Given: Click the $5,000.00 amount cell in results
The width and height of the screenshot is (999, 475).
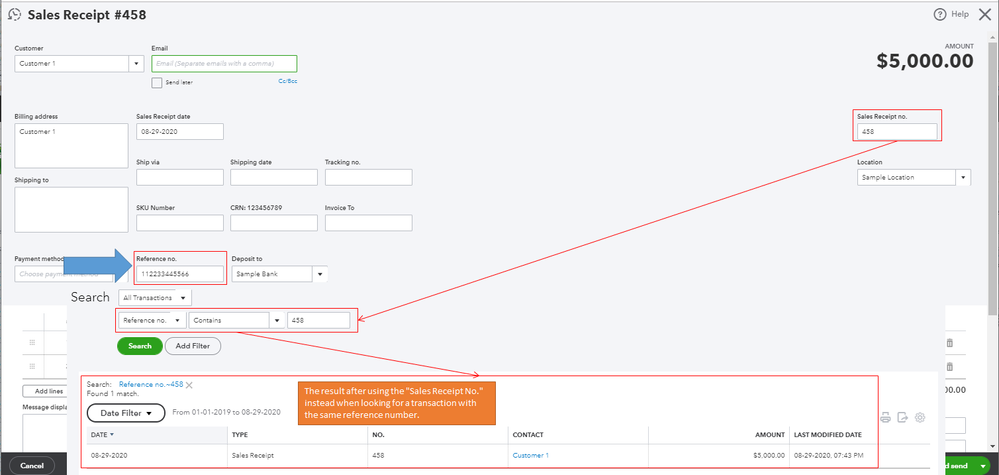Looking at the screenshot, I should click(770, 456).
